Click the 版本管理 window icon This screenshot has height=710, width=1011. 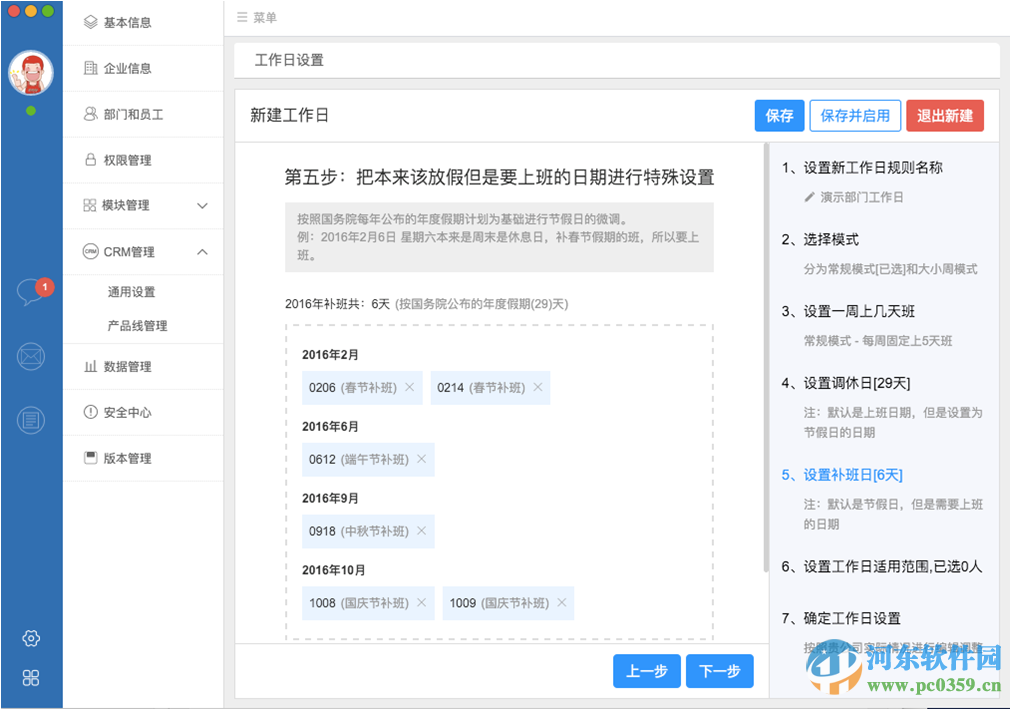tap(90, 458)
